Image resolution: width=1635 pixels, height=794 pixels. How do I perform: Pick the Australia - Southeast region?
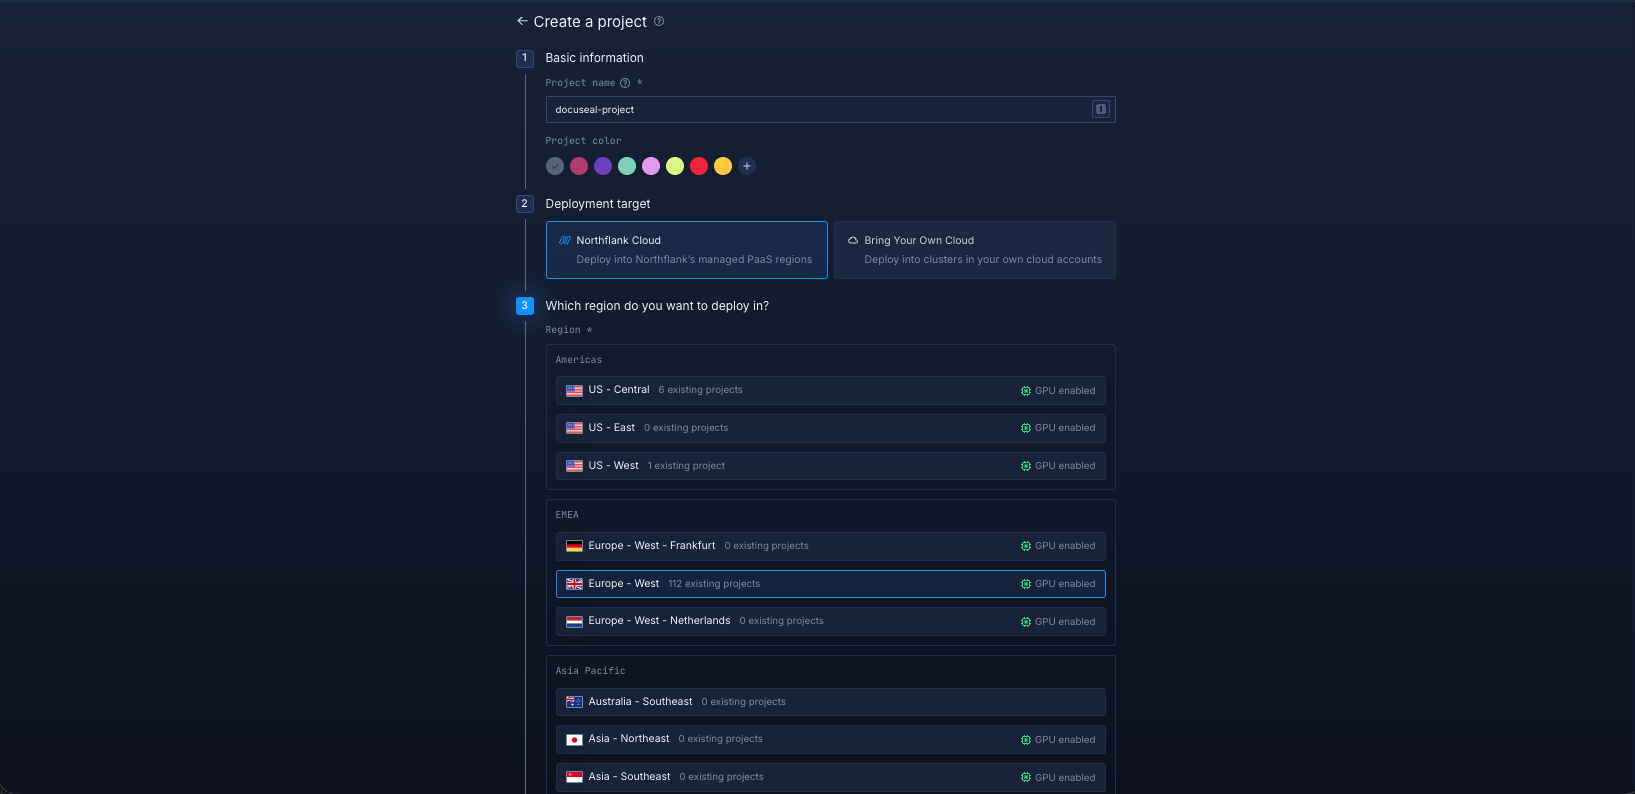pos(830,702)
